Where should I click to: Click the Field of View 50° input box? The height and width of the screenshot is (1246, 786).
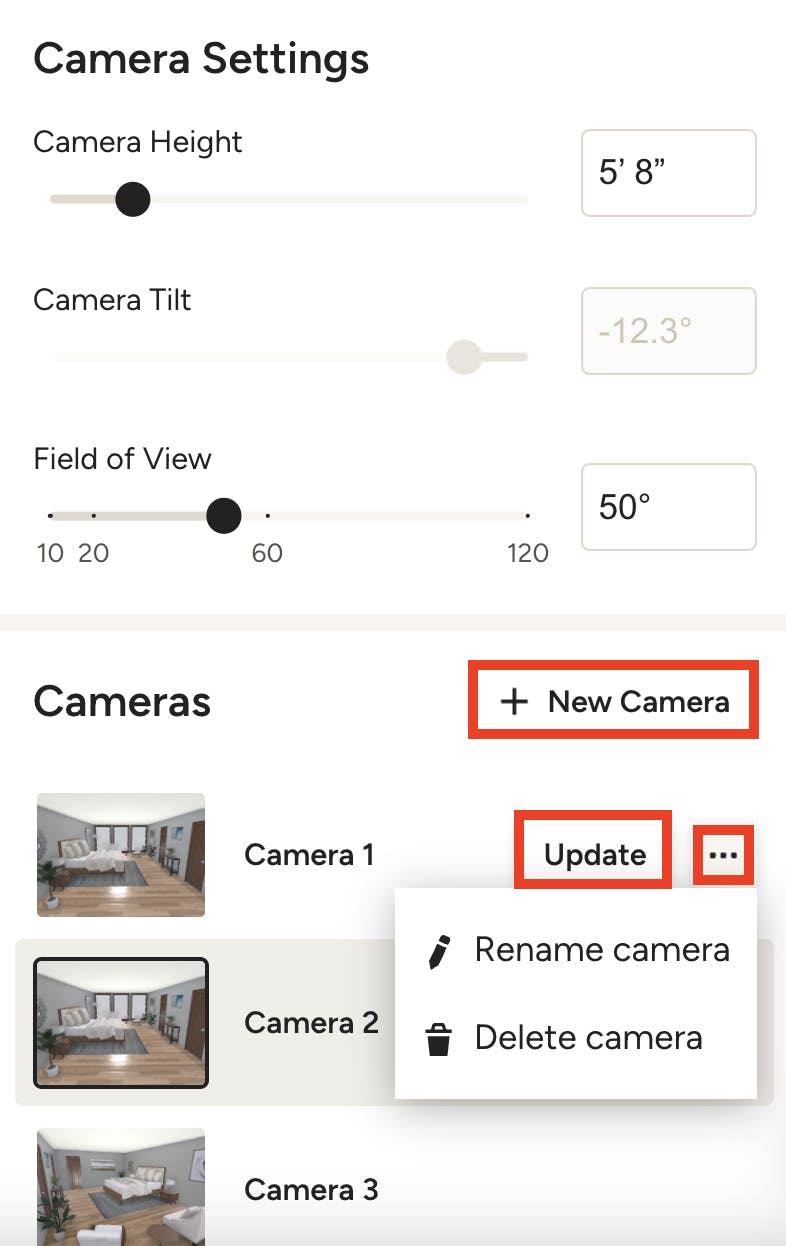click(668, 507)
